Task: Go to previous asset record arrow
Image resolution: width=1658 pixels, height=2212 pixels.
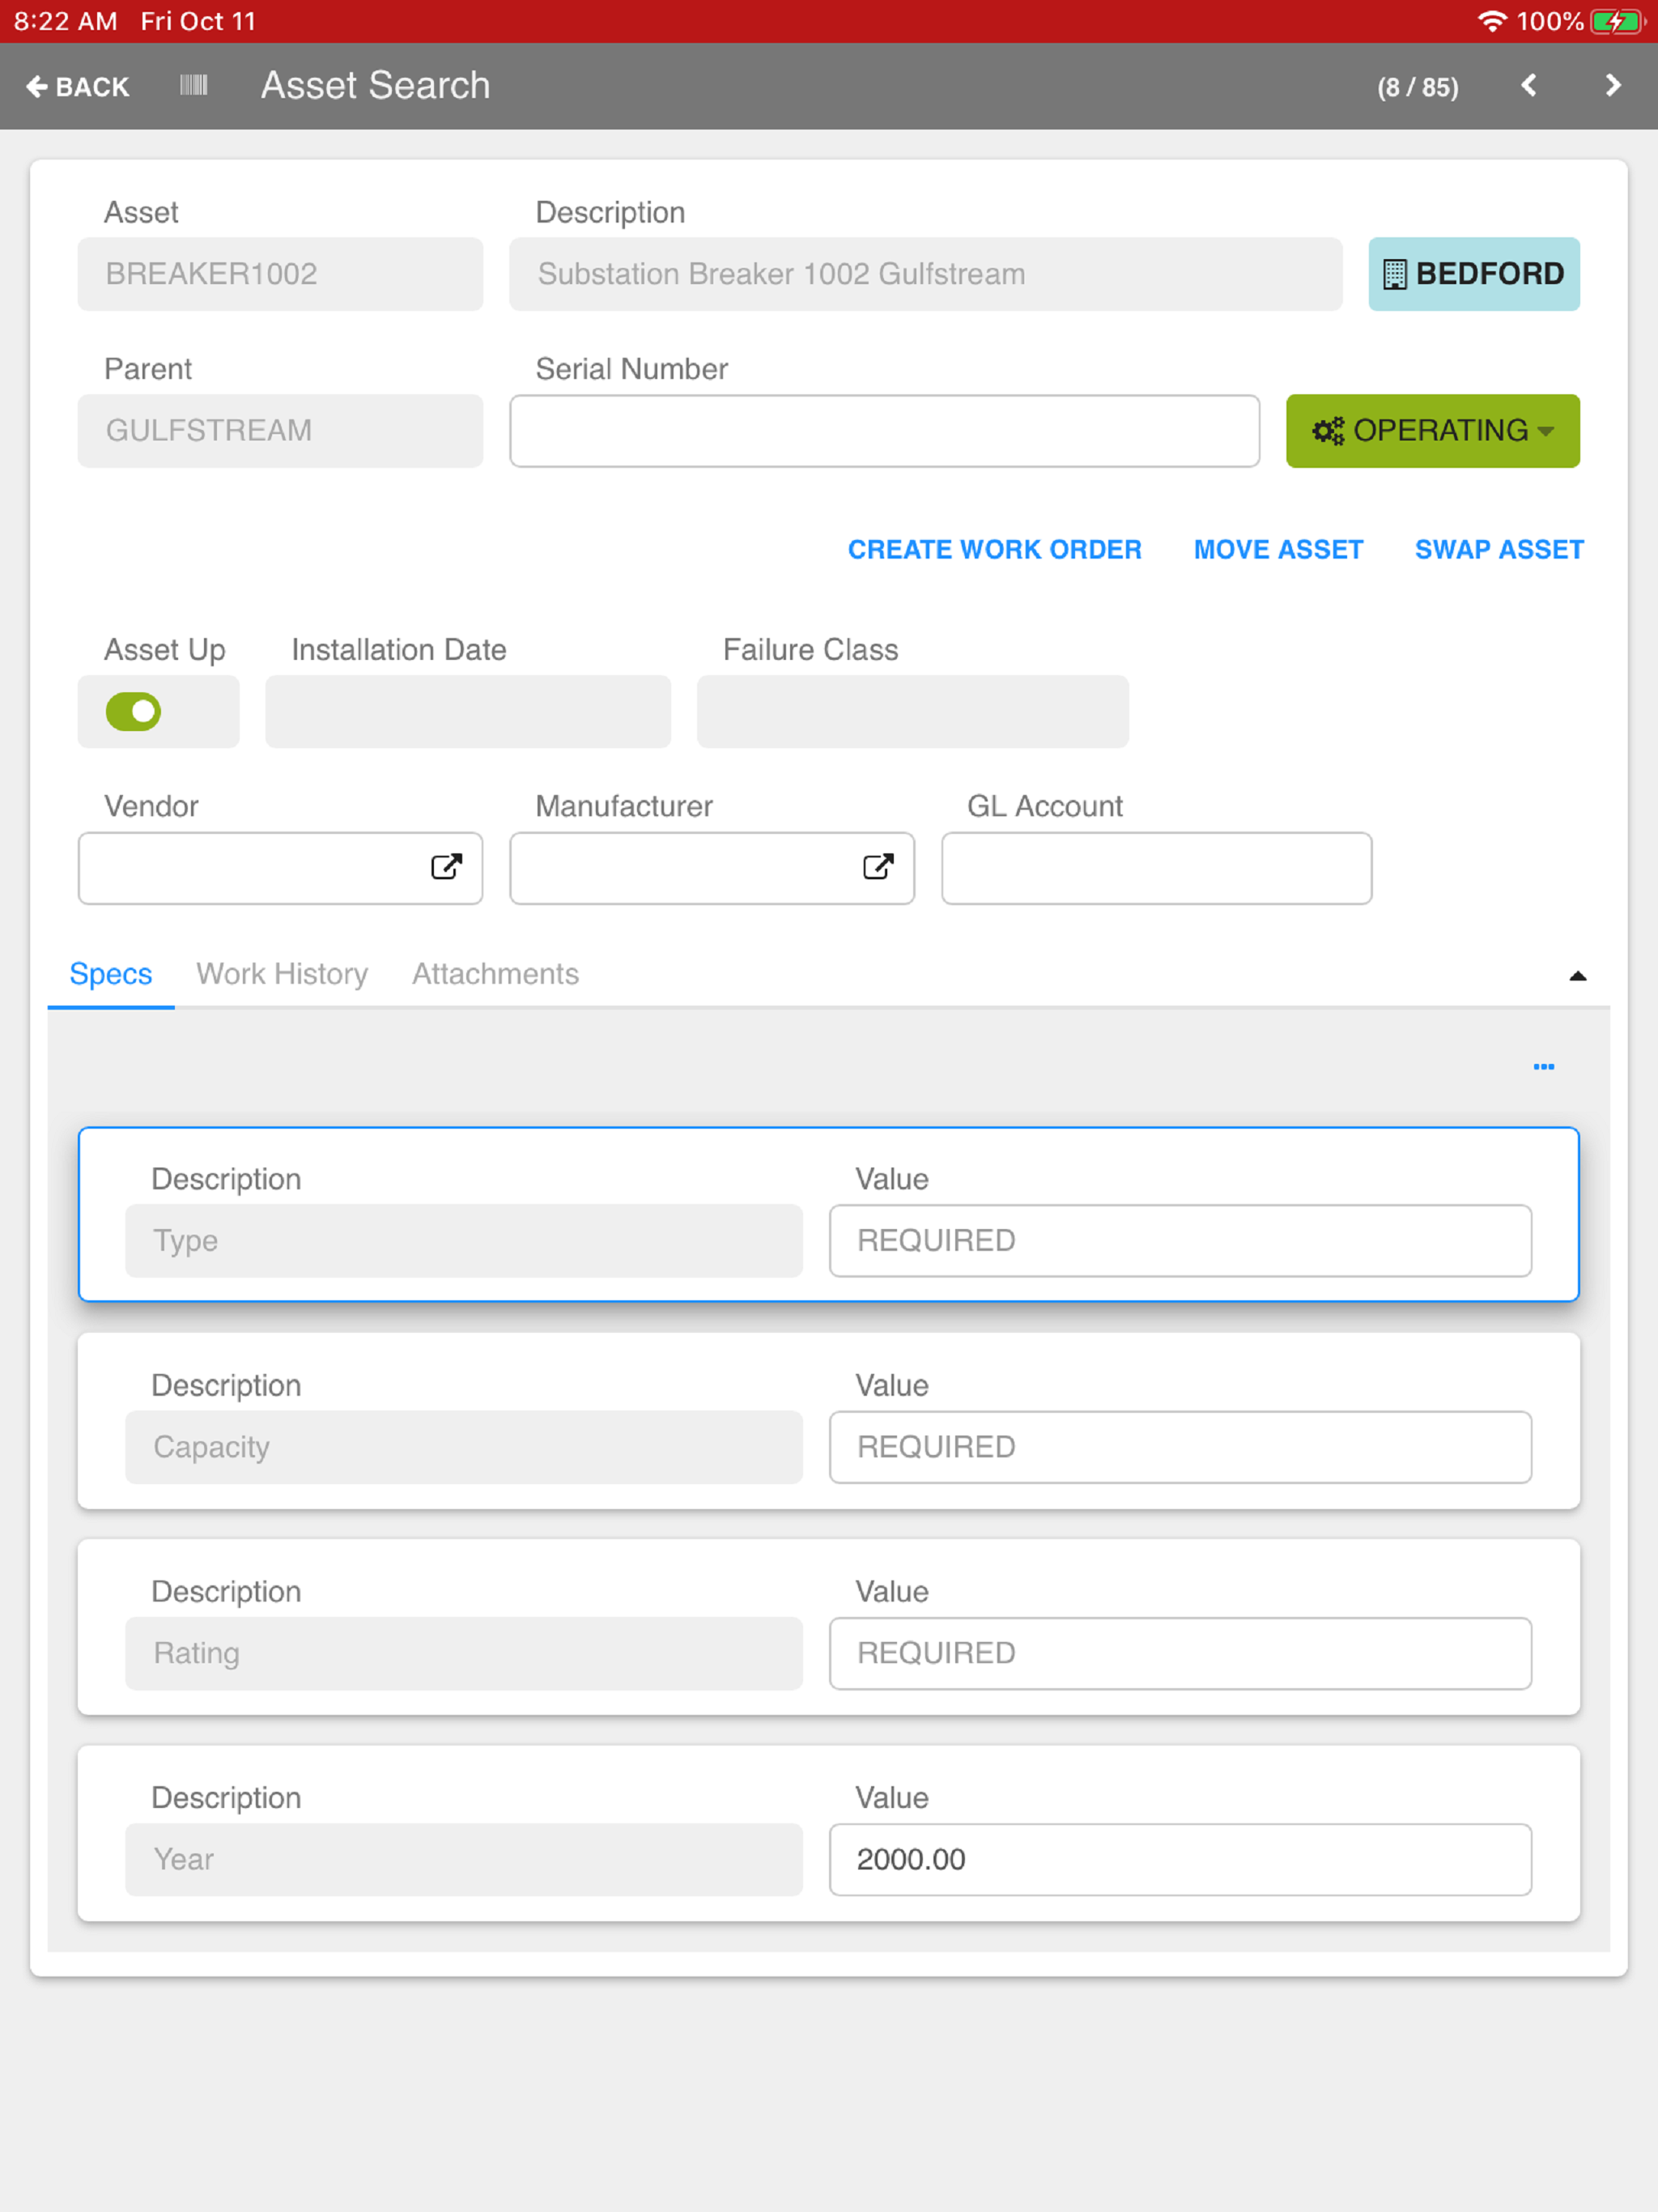Action: point(1528,86)
